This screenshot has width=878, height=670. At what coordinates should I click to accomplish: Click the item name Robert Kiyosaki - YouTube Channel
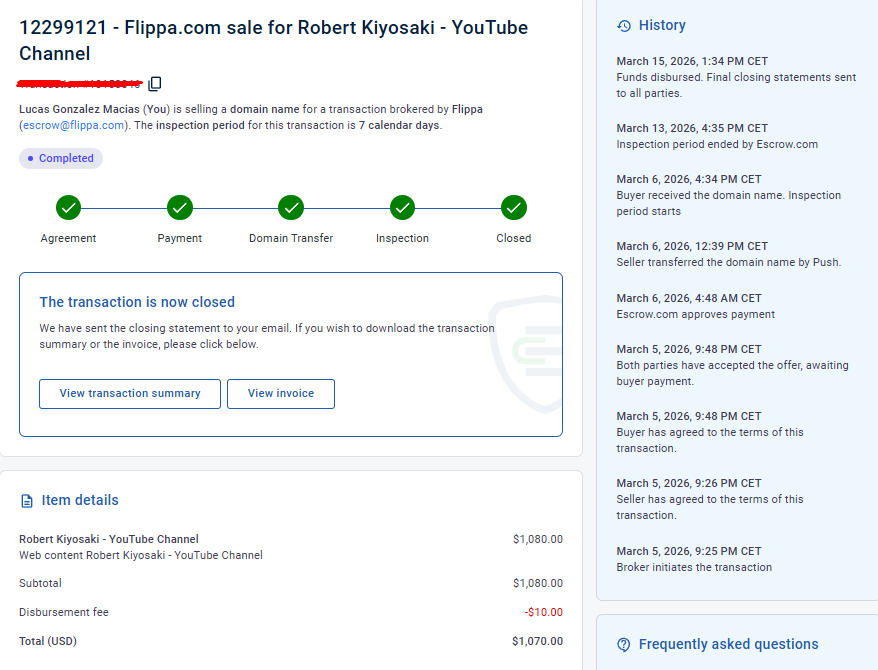109,539
